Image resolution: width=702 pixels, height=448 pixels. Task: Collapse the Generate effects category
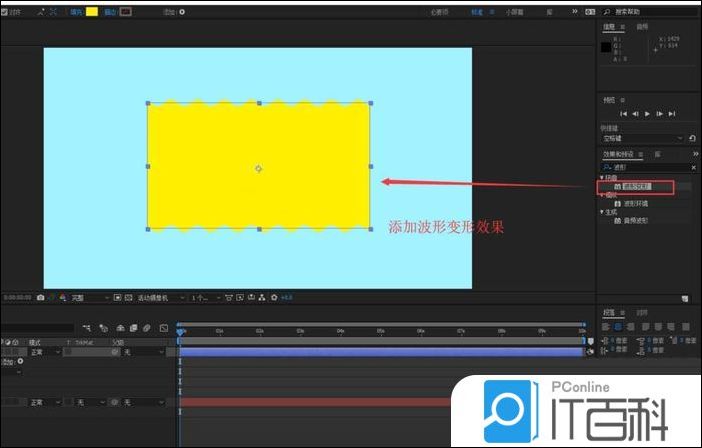click(602, 212)
